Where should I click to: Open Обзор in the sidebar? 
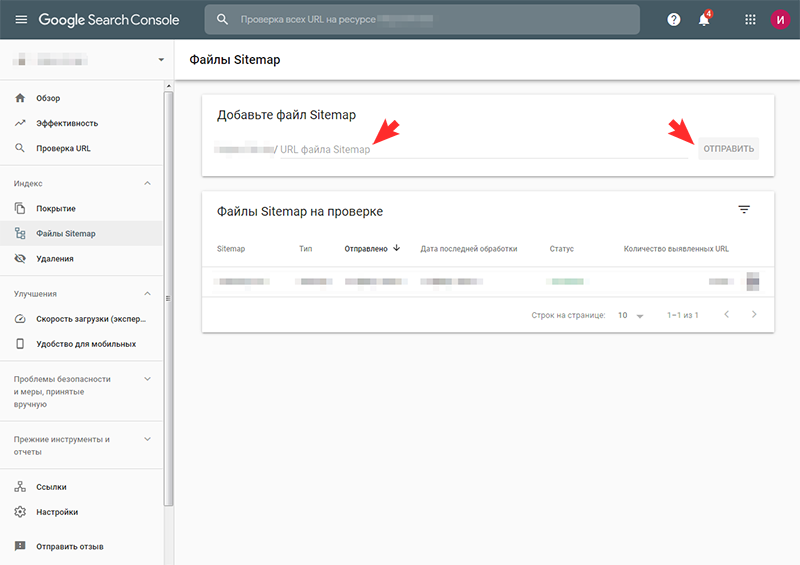(48, 98)
